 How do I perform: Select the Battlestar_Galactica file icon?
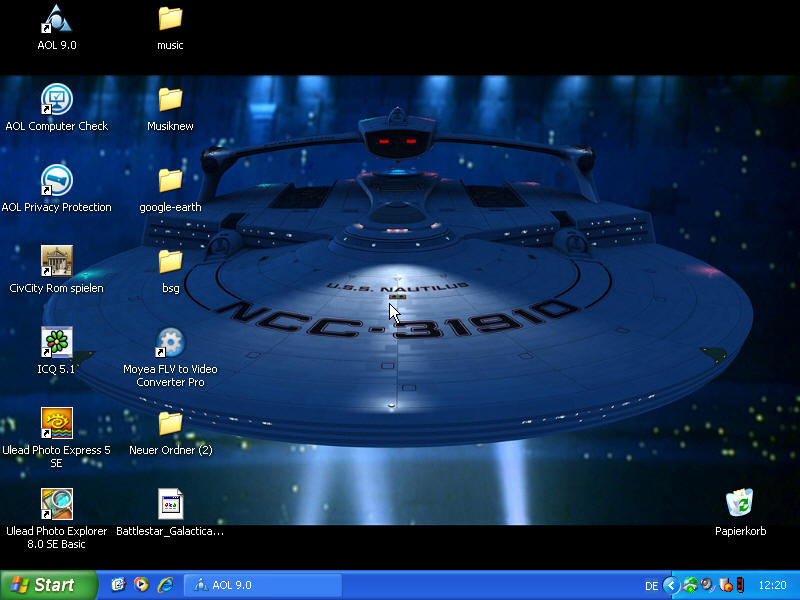pyautogui.click(x=170, y=505)
